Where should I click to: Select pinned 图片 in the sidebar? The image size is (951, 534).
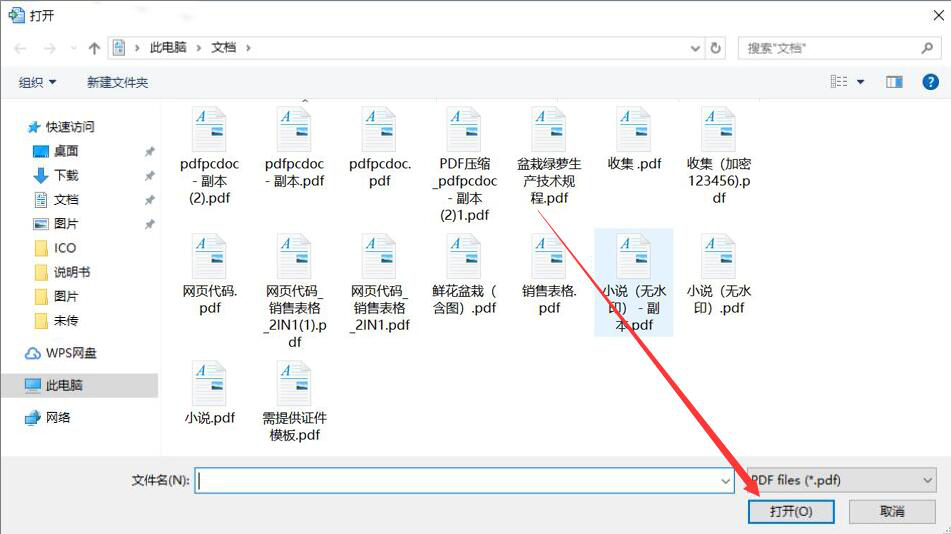55,224
